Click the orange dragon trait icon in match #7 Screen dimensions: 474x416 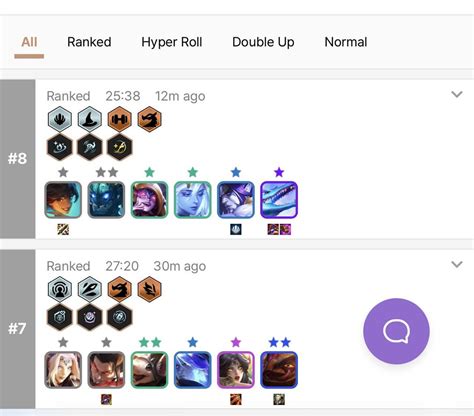point(119,289)
